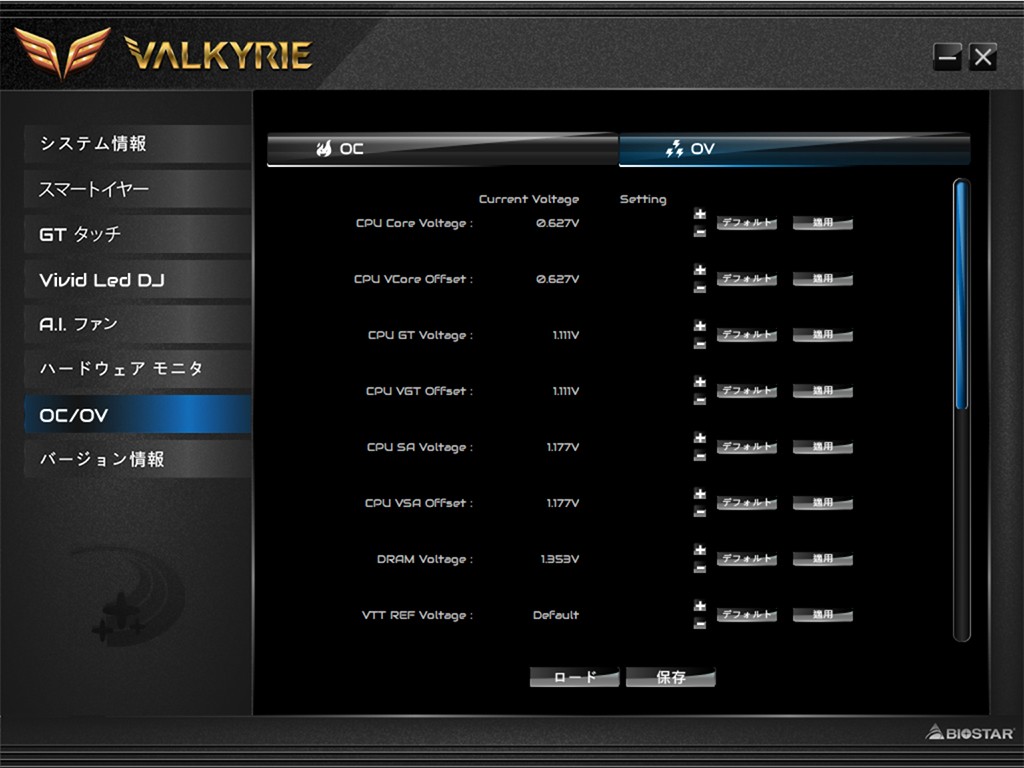Image resolution: width=1024 pixels, height=768 pixels.
Task: Open スマートイヤー in the sidebar
Action: click(138, 189)
